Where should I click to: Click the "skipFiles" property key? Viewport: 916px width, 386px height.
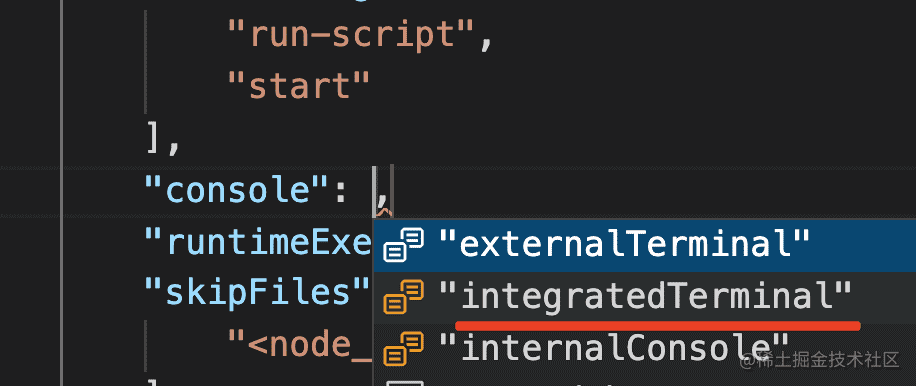click(257, 294)
